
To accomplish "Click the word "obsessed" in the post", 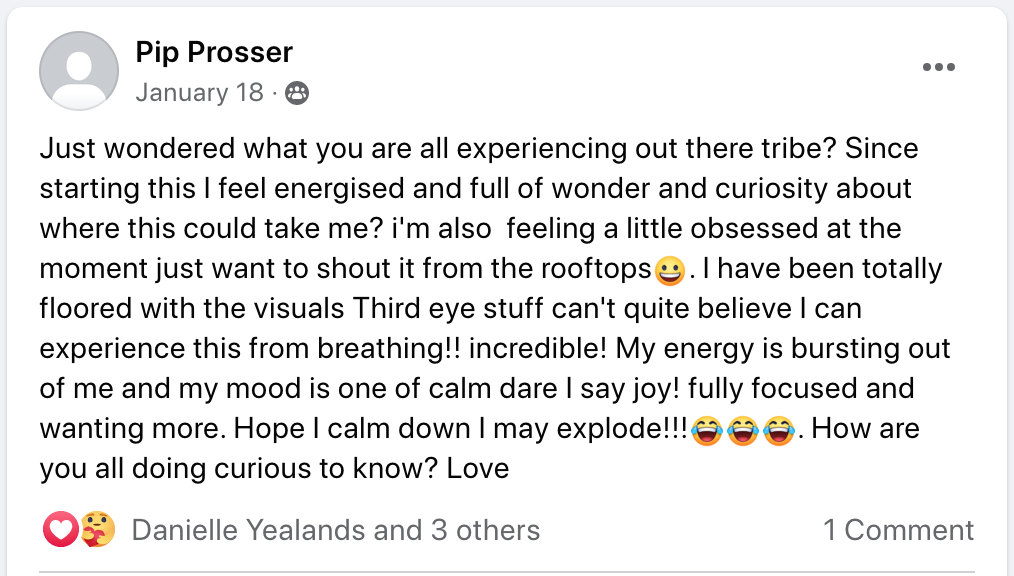I will [x=727, y=229].
